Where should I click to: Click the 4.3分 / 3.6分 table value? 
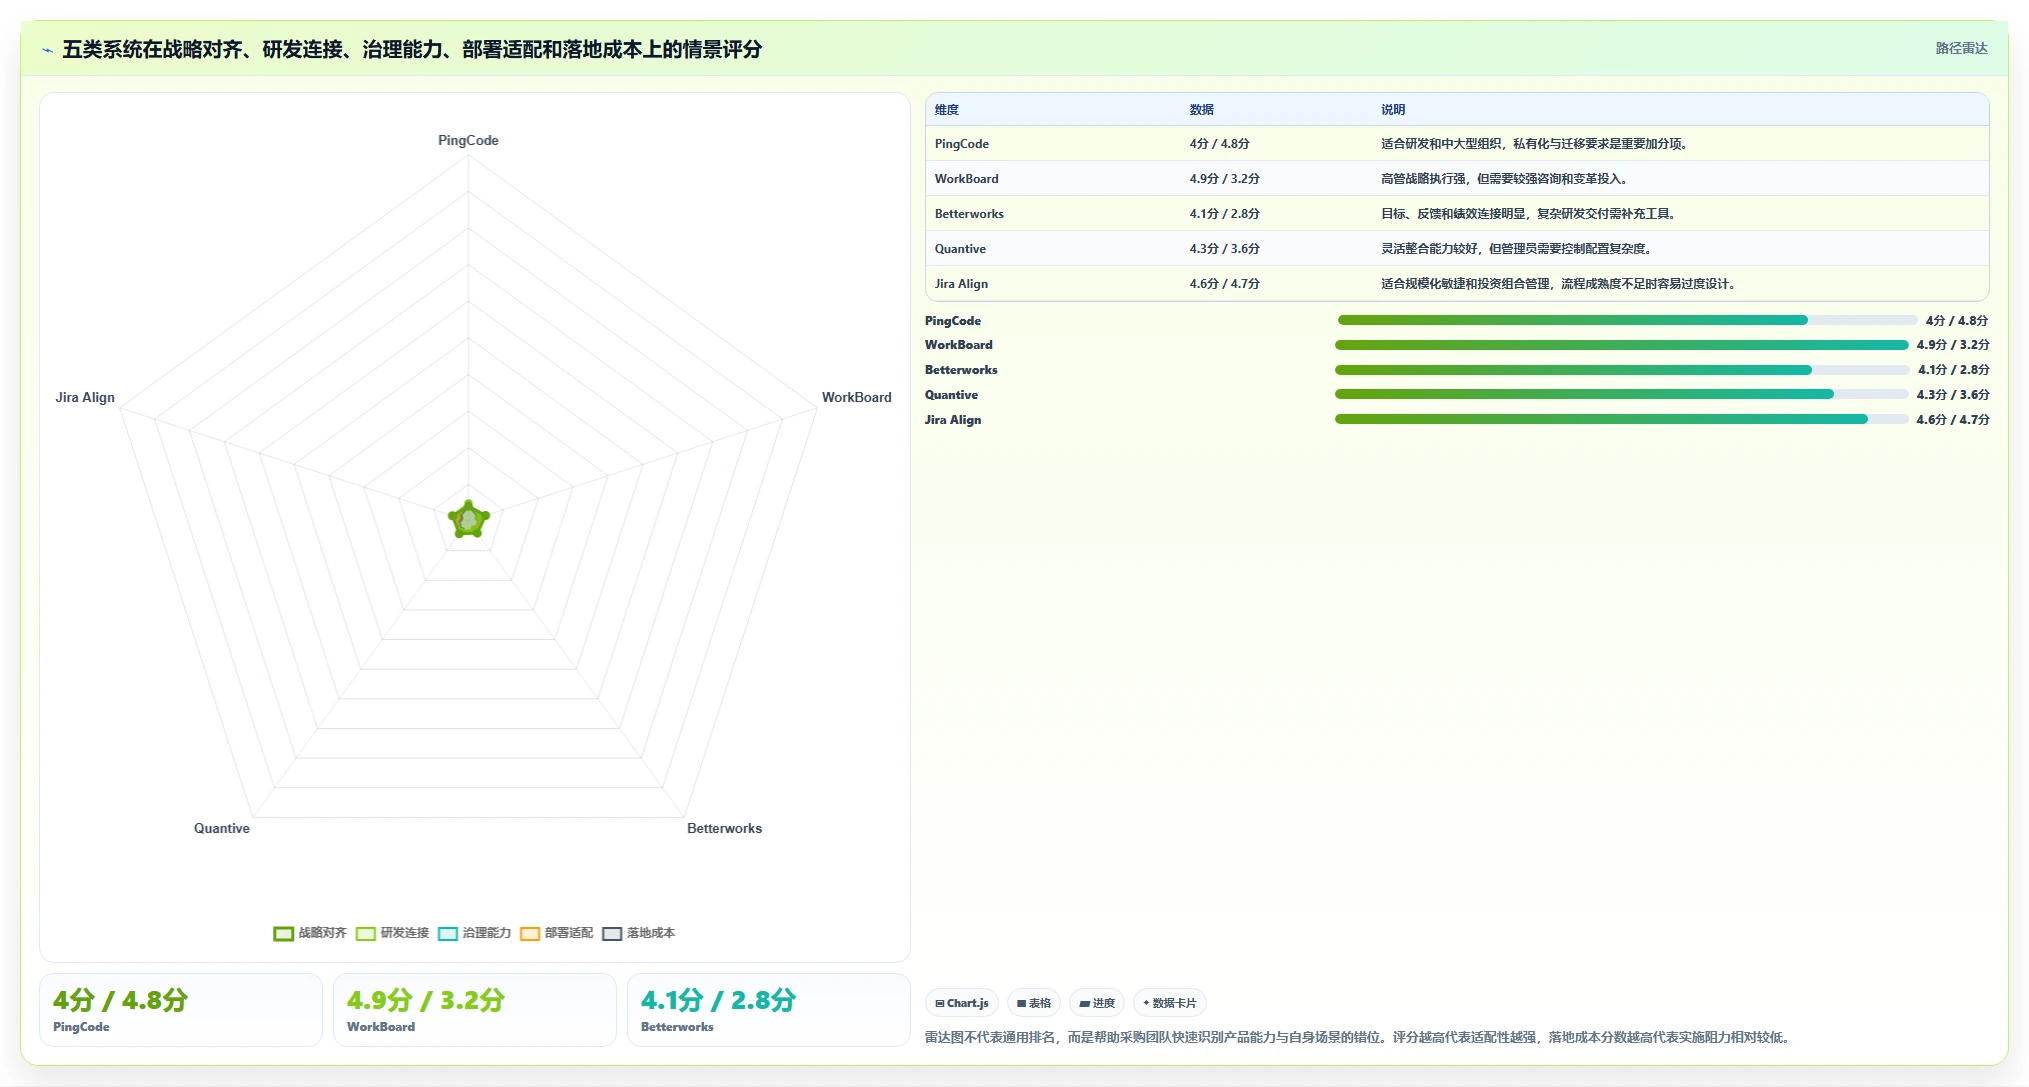[1224, 249]
